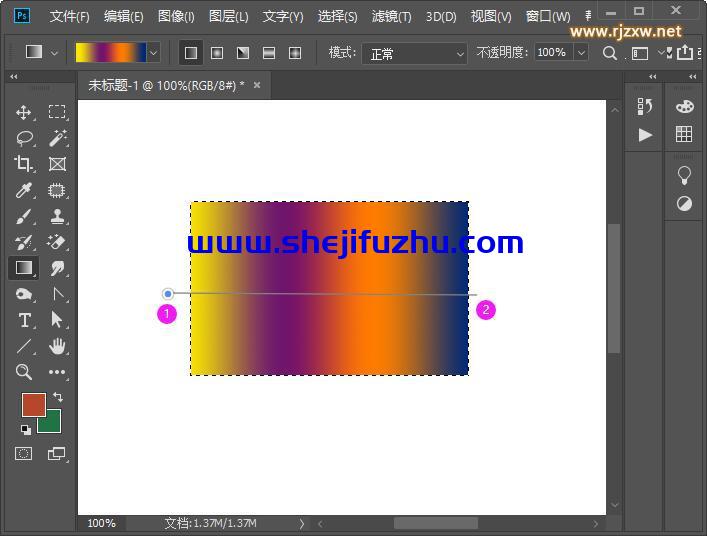Change the screen mode
Image resolution: width=707 pixels, height=536 pixels.
[57, 454]
